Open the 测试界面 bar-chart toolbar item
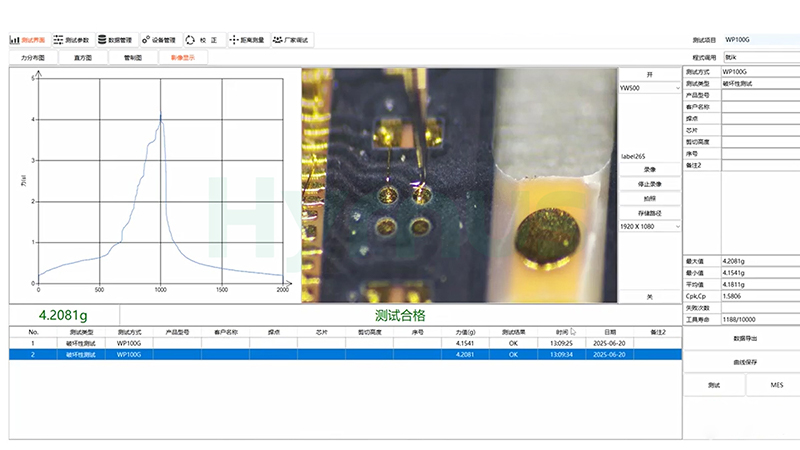 29,40
